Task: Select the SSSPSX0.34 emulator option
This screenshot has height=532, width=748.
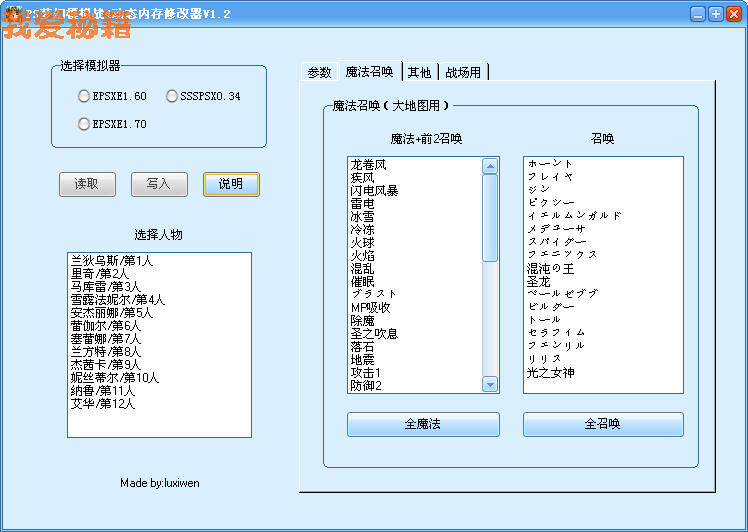Action: [172, 96]
